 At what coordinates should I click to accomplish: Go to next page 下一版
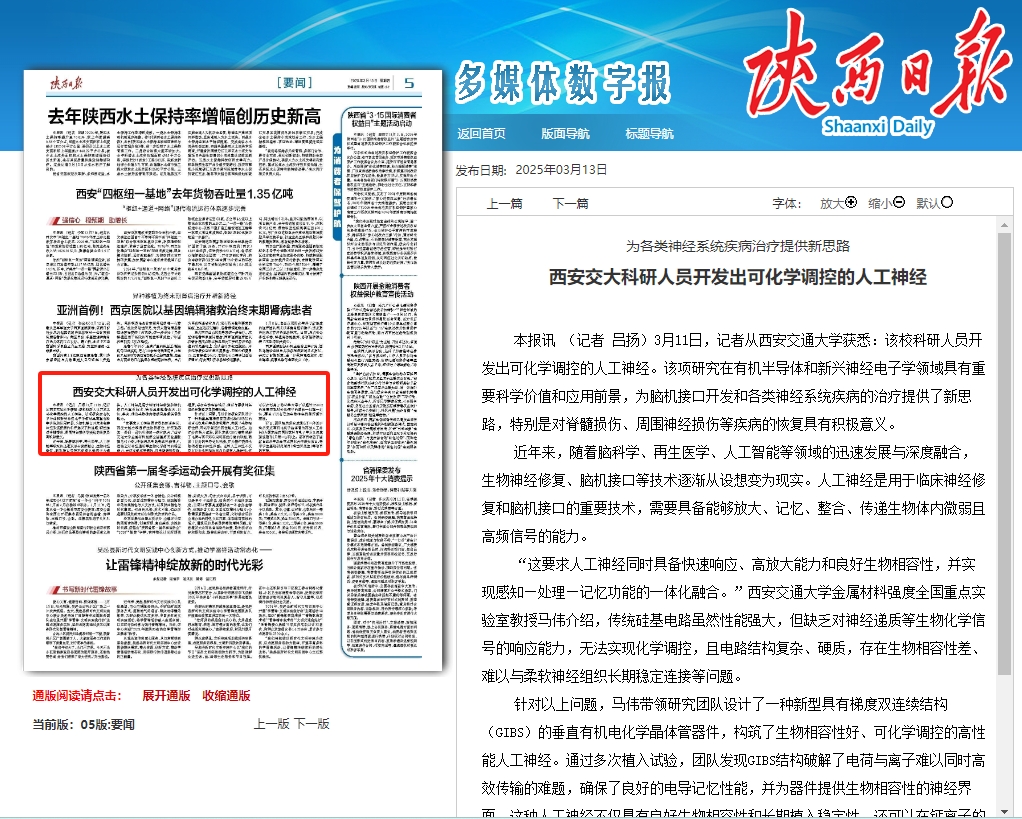coord(312,724)
